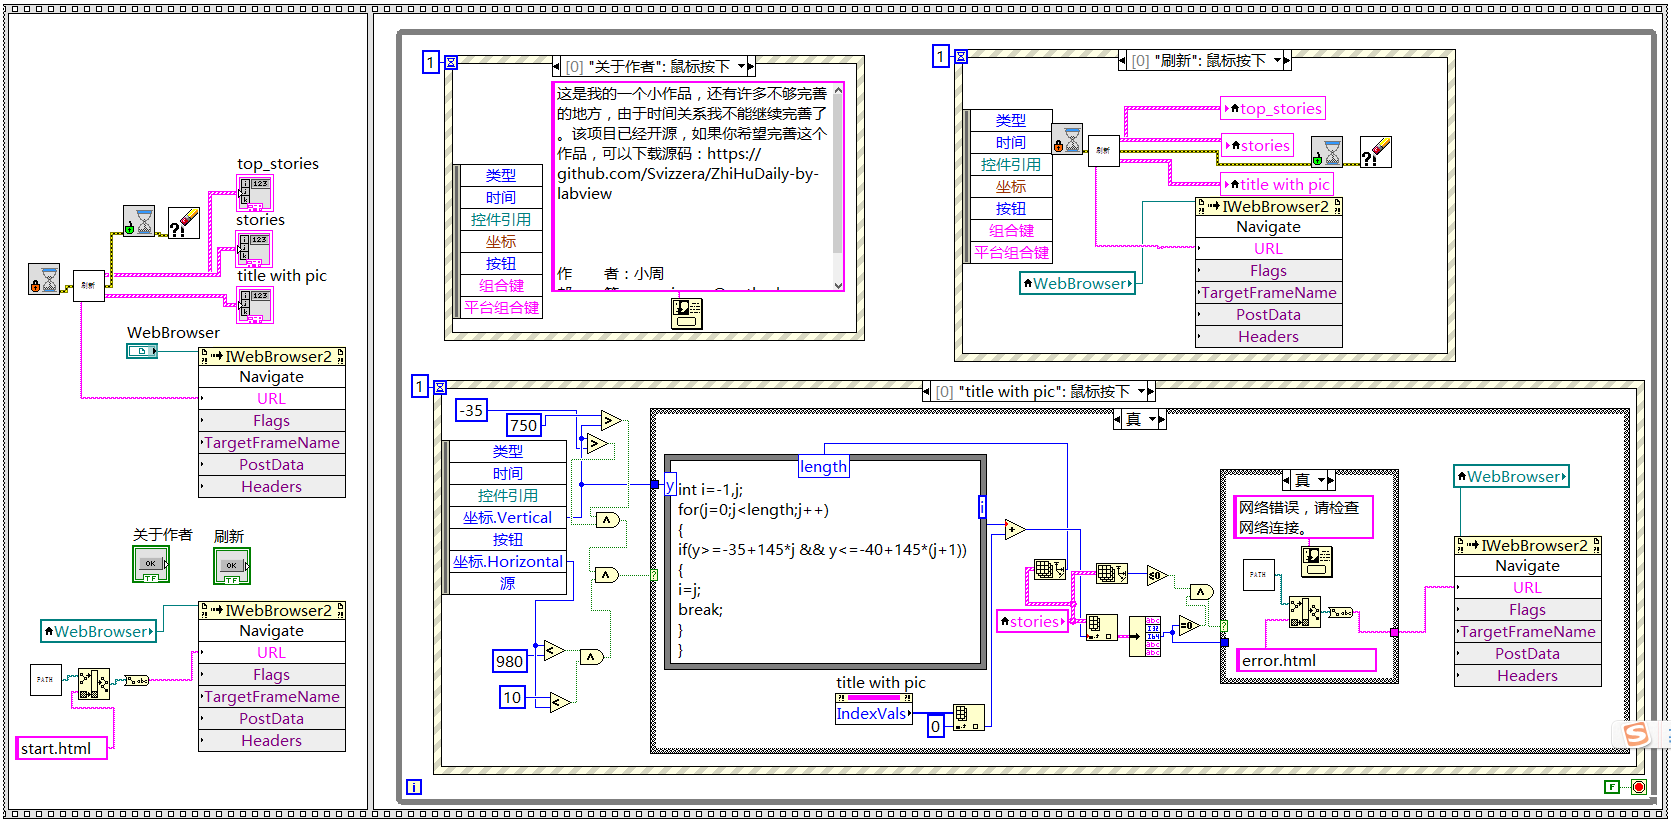Image resolution: width=1671 pixels, height=820 pixels.
Task: Select 控件引用 in the 刷新 event data node
Action: 1010,164
